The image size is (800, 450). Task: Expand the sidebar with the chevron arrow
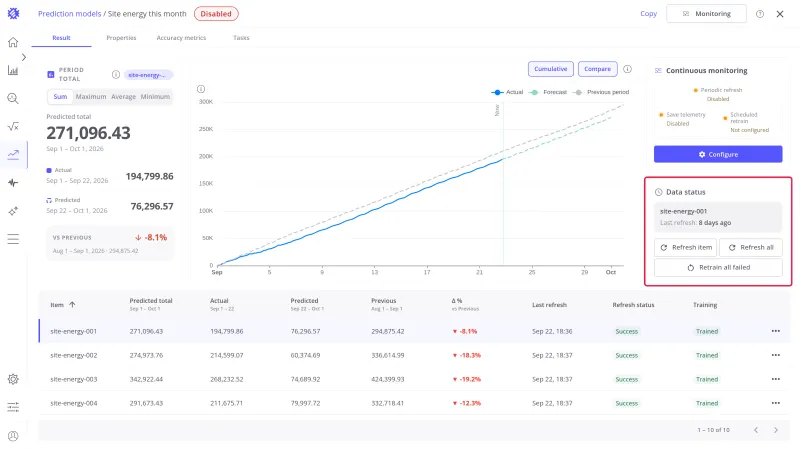23,57
